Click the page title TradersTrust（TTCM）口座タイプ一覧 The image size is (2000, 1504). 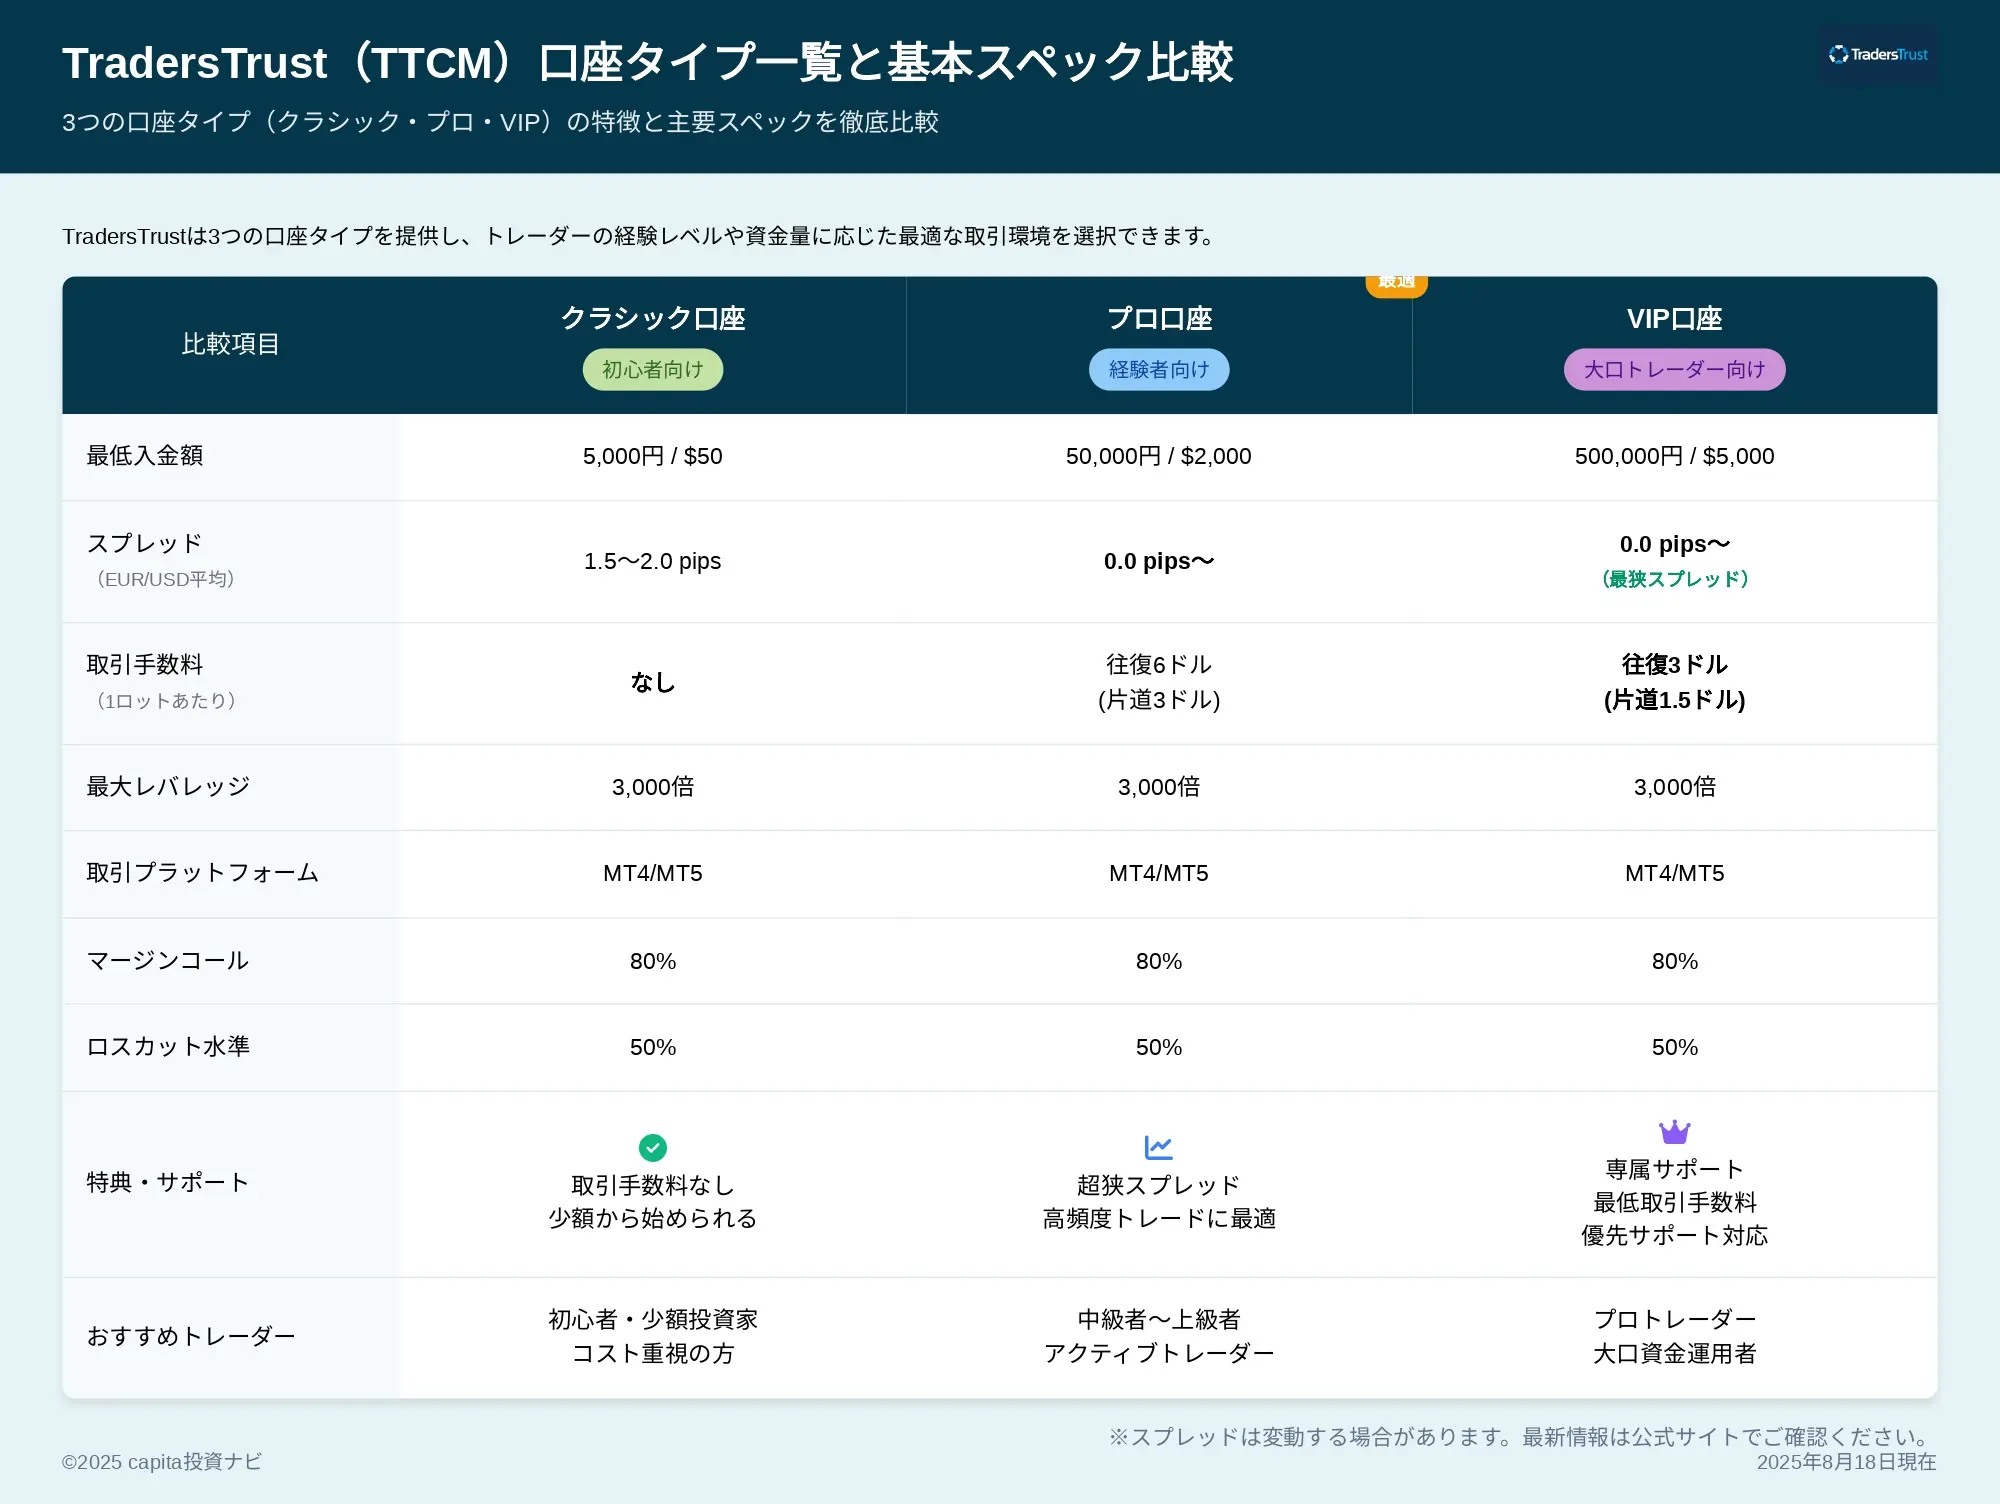(x=648, y=62)
